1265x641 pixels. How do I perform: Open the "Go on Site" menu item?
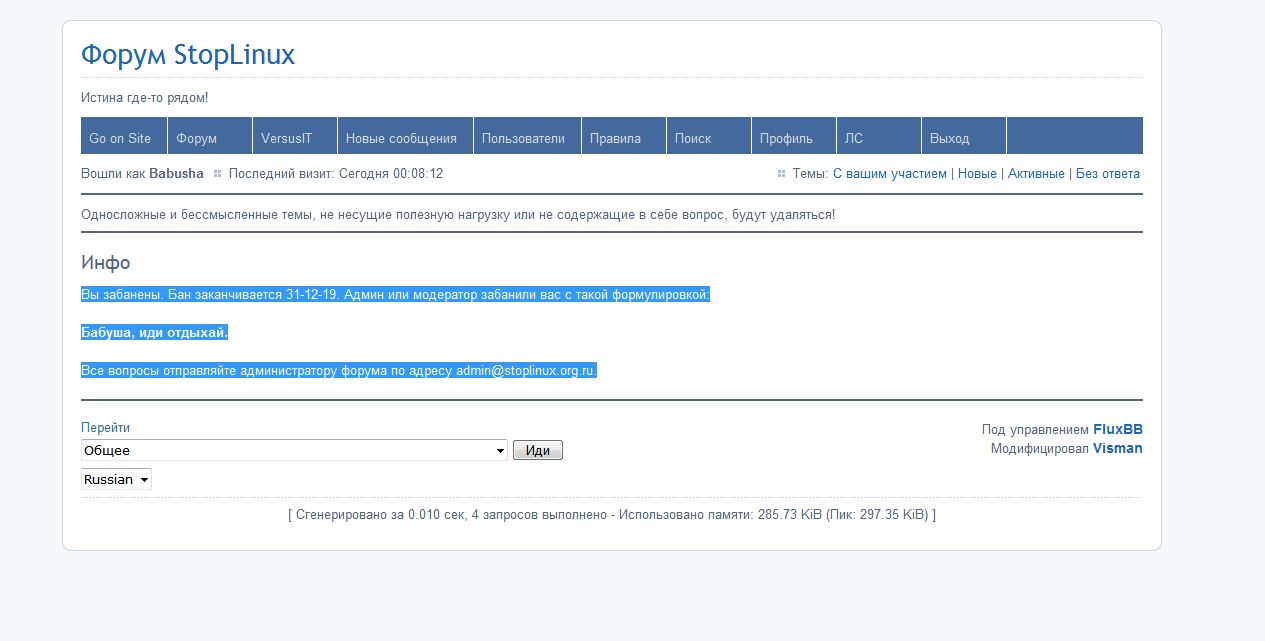click(120, 136)
